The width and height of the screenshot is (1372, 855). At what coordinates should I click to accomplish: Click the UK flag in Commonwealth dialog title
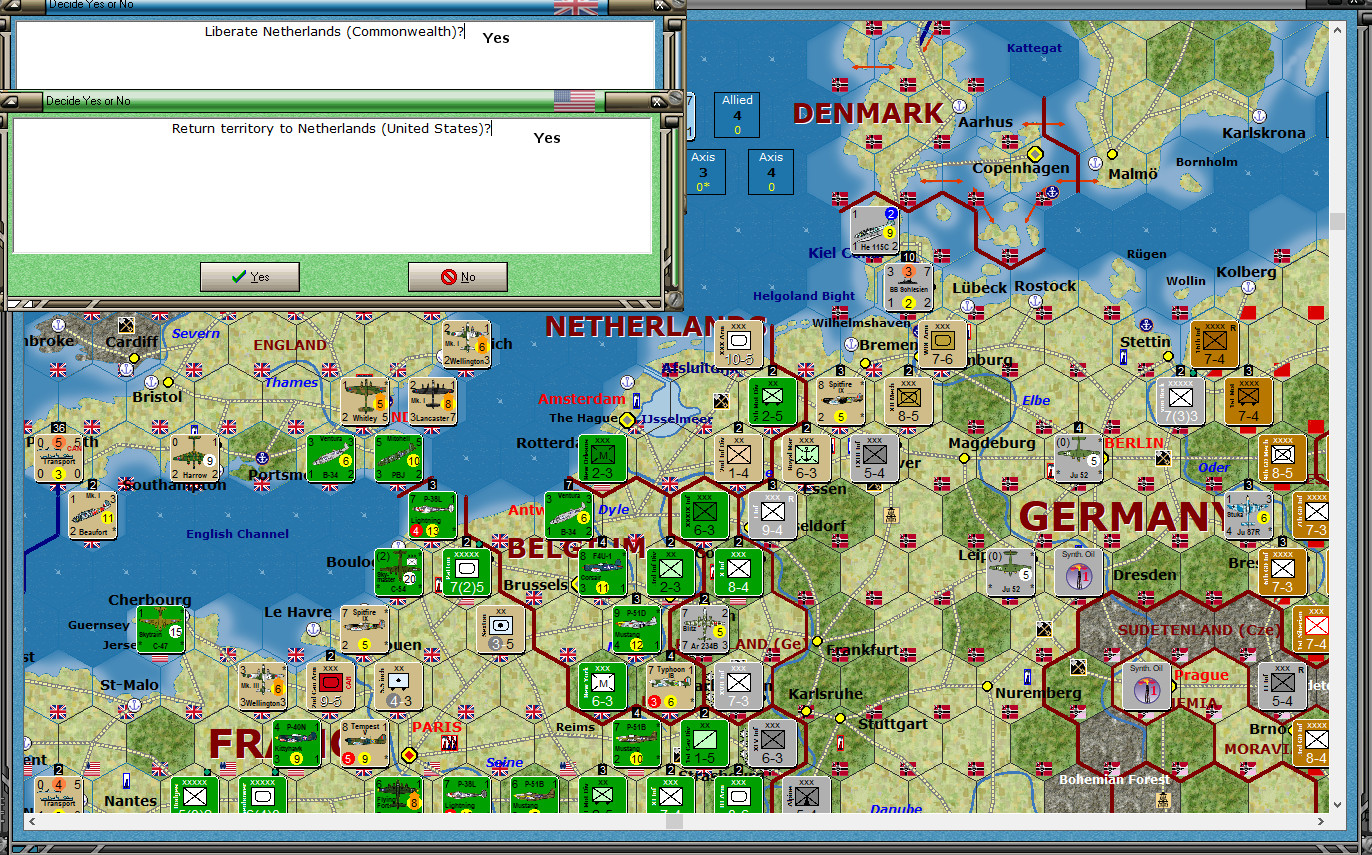575,7
